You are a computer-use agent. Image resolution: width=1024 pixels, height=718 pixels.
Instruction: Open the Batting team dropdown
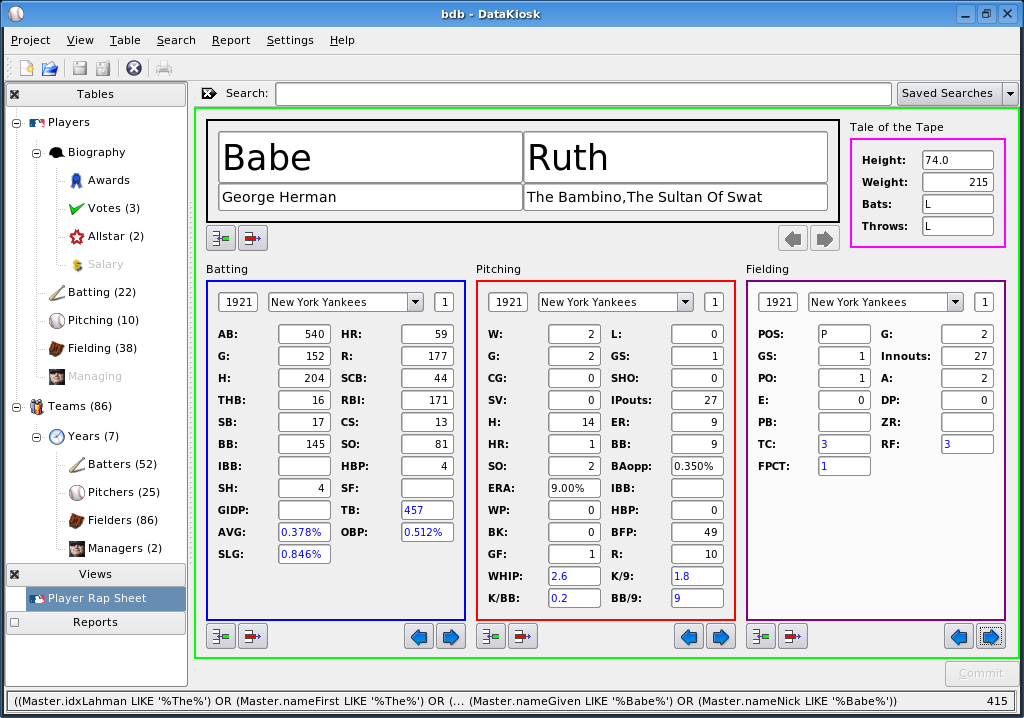coord(415,302)
